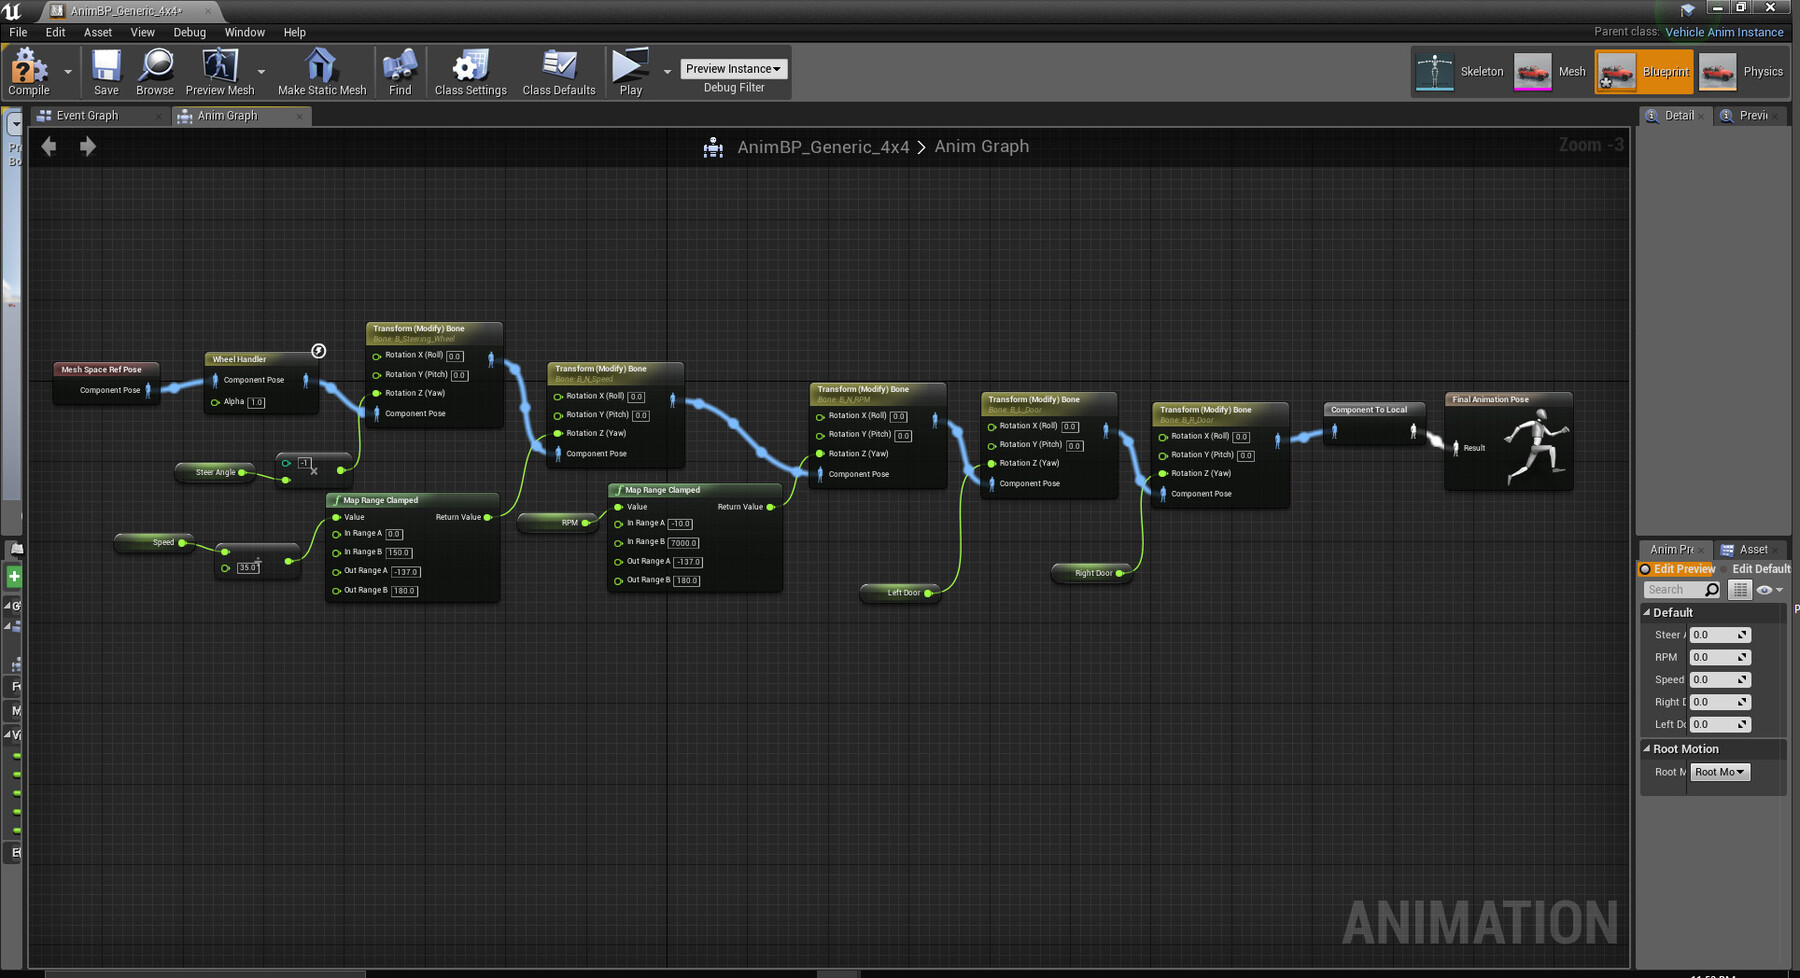Open the Preview Instance debug filter dropdown
The width and height of the screenshot is (1800, 978).
click(734, 69)
